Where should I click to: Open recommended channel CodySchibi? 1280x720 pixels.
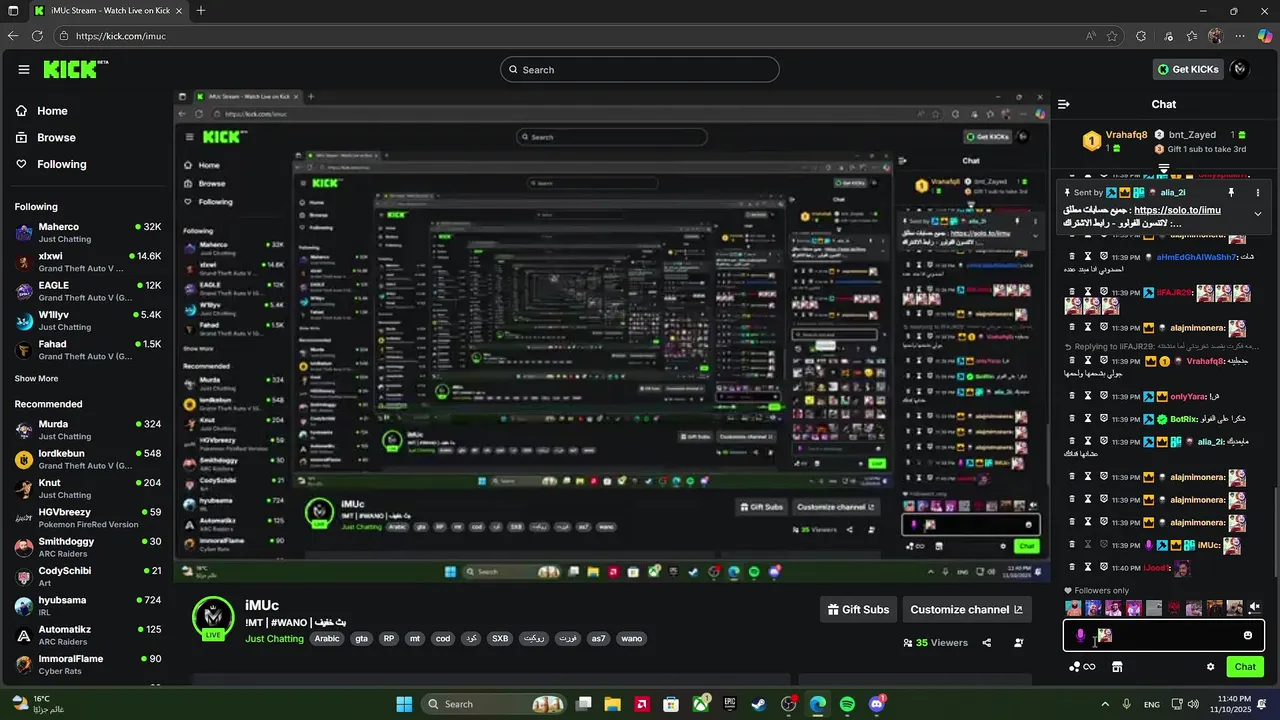87,576
